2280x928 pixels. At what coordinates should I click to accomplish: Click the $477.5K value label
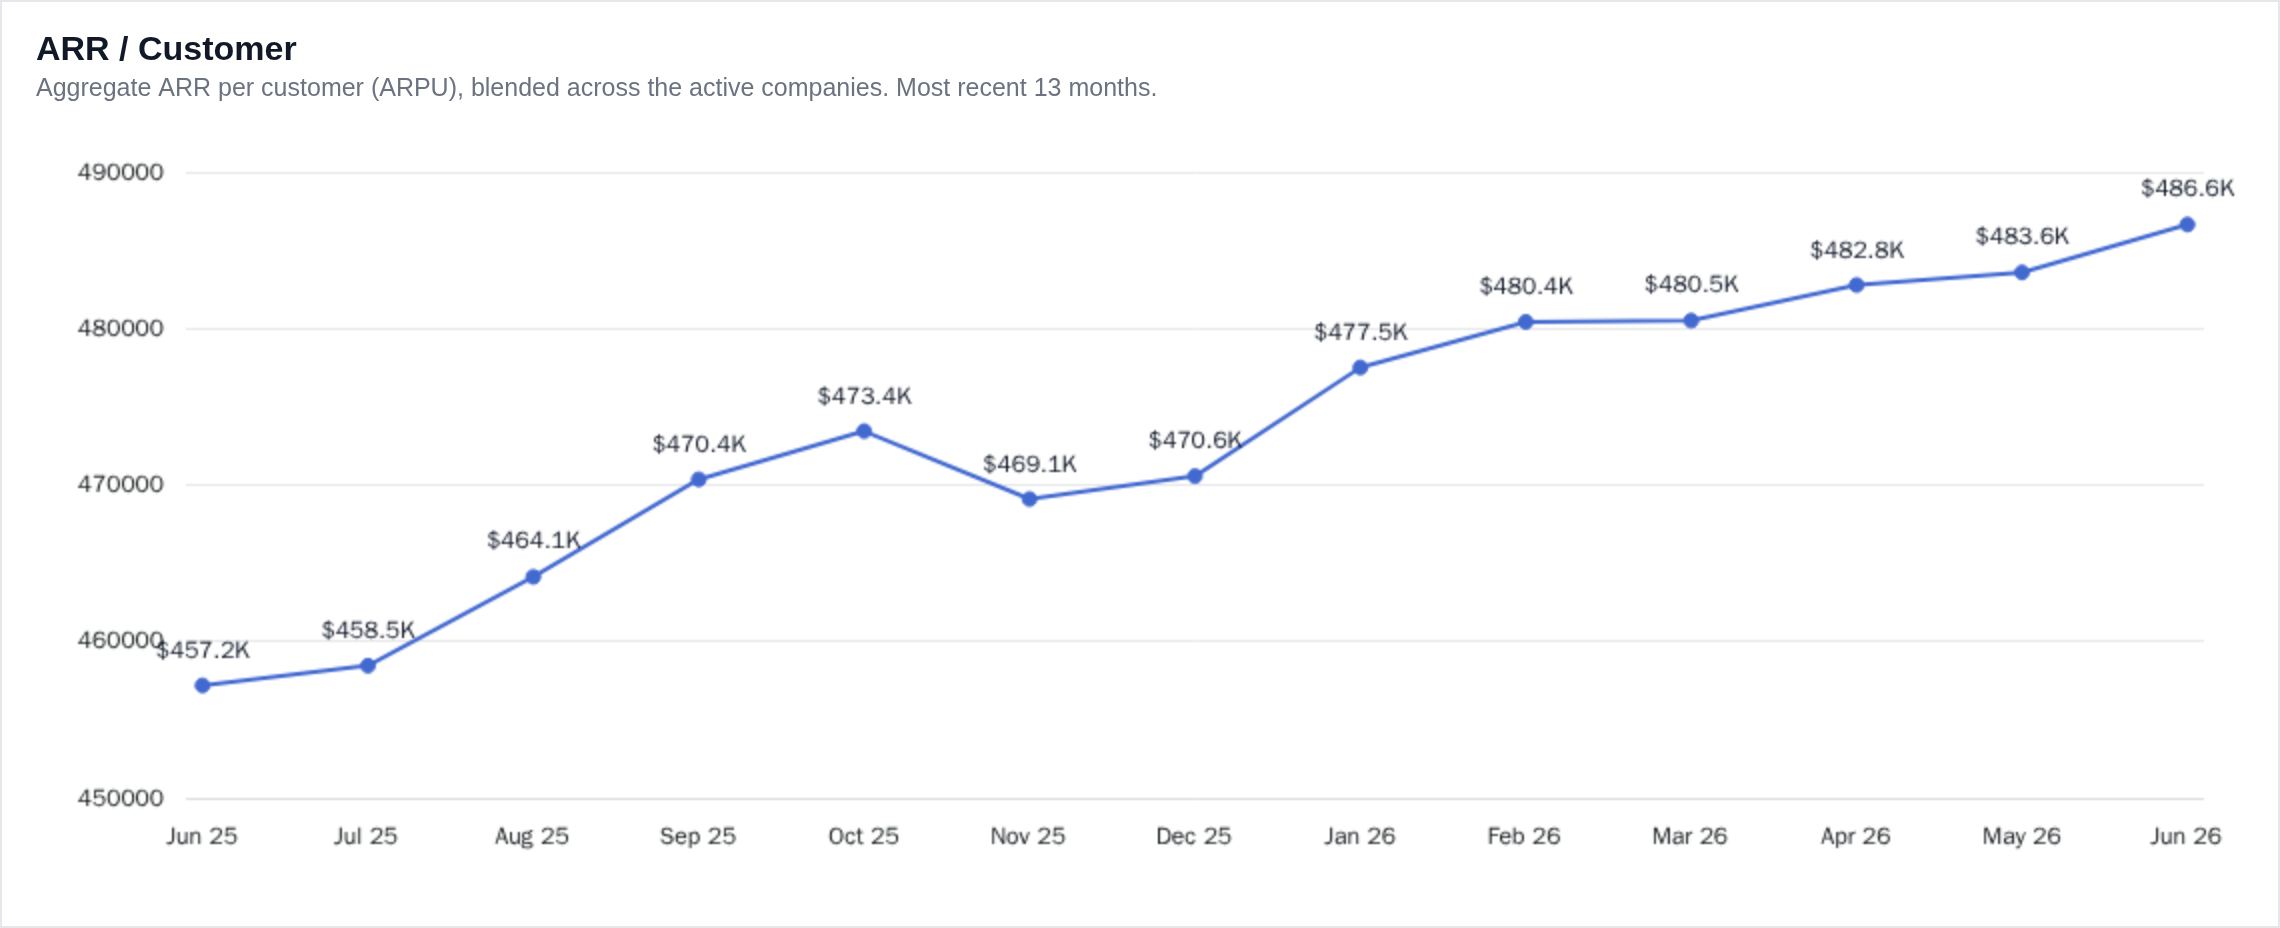[1361, 332]
